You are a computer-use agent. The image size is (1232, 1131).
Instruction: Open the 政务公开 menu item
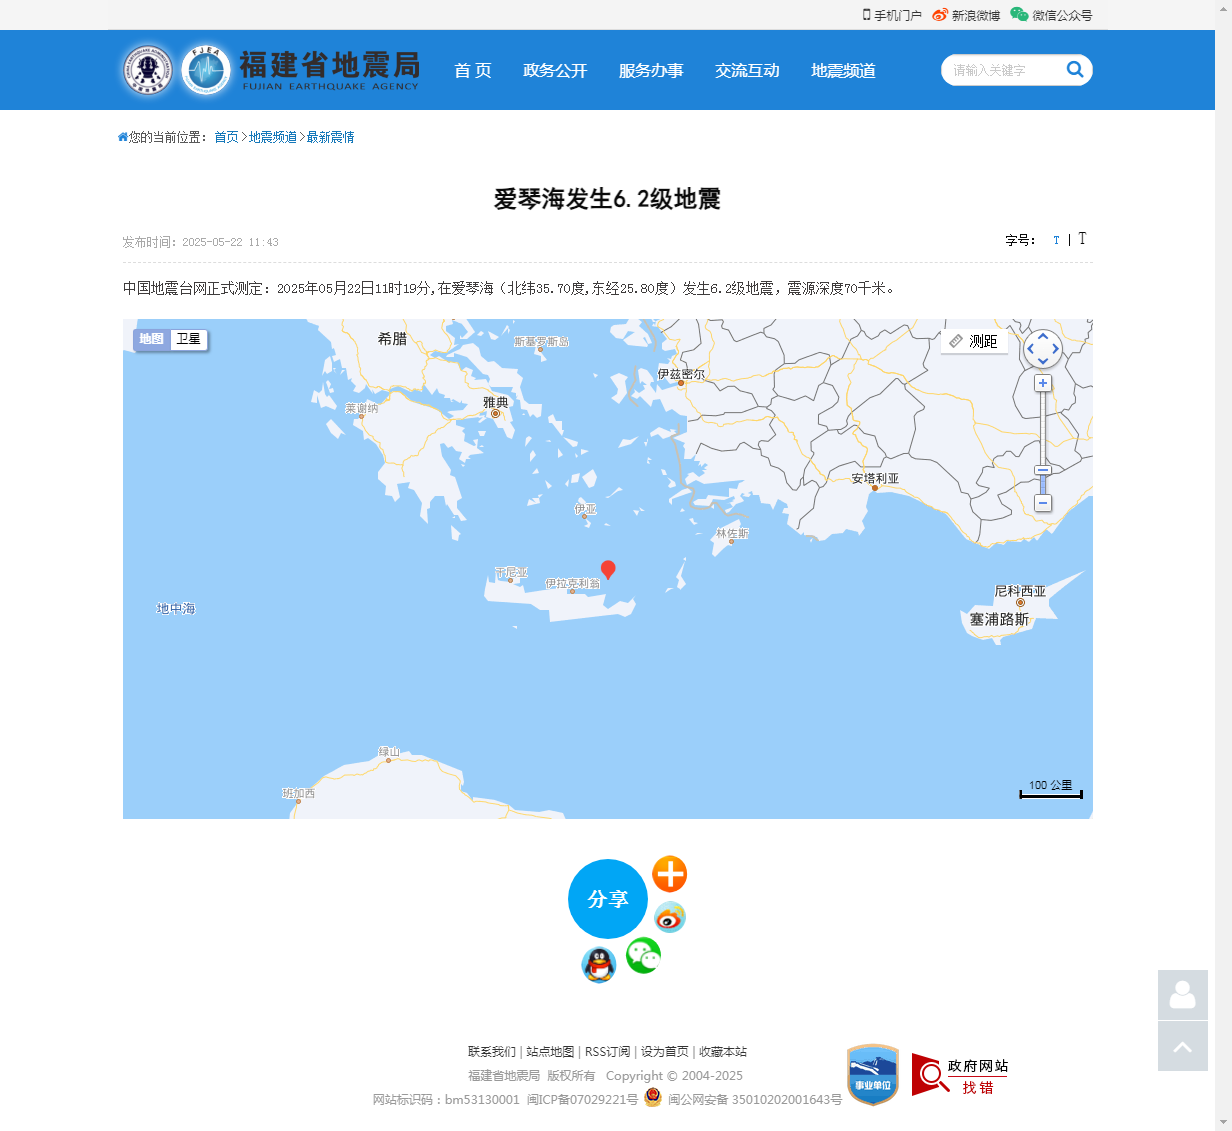[x=556, y=70]
